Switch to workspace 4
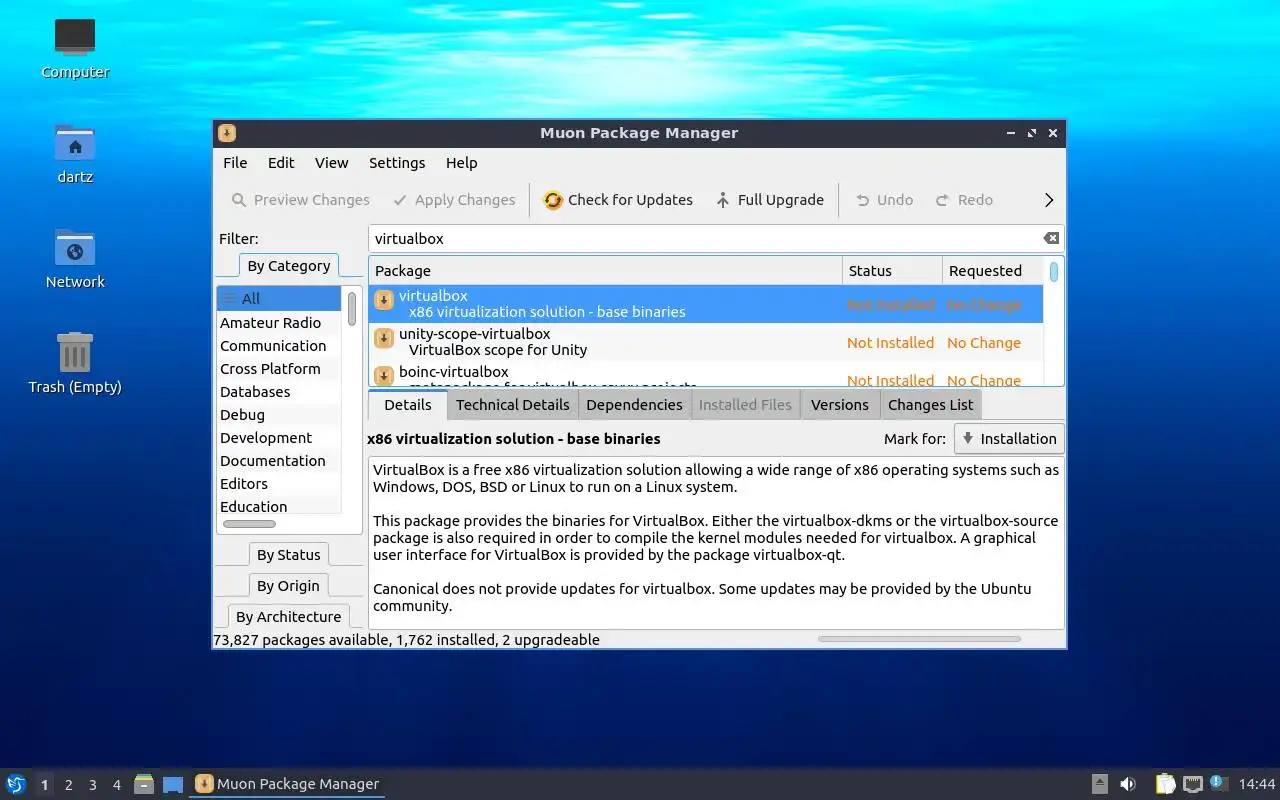The height and width of the screenshot is (800, 1280). (116, 785)
